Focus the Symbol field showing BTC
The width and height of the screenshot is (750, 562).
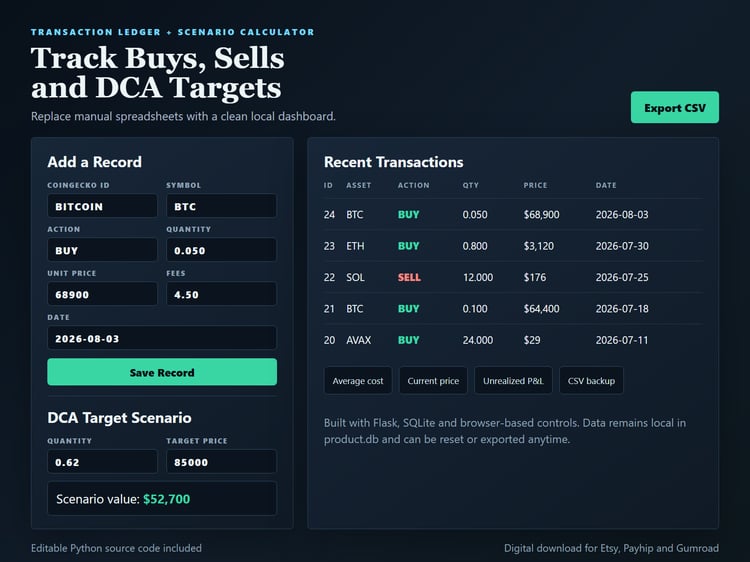[x=221, y=206]
